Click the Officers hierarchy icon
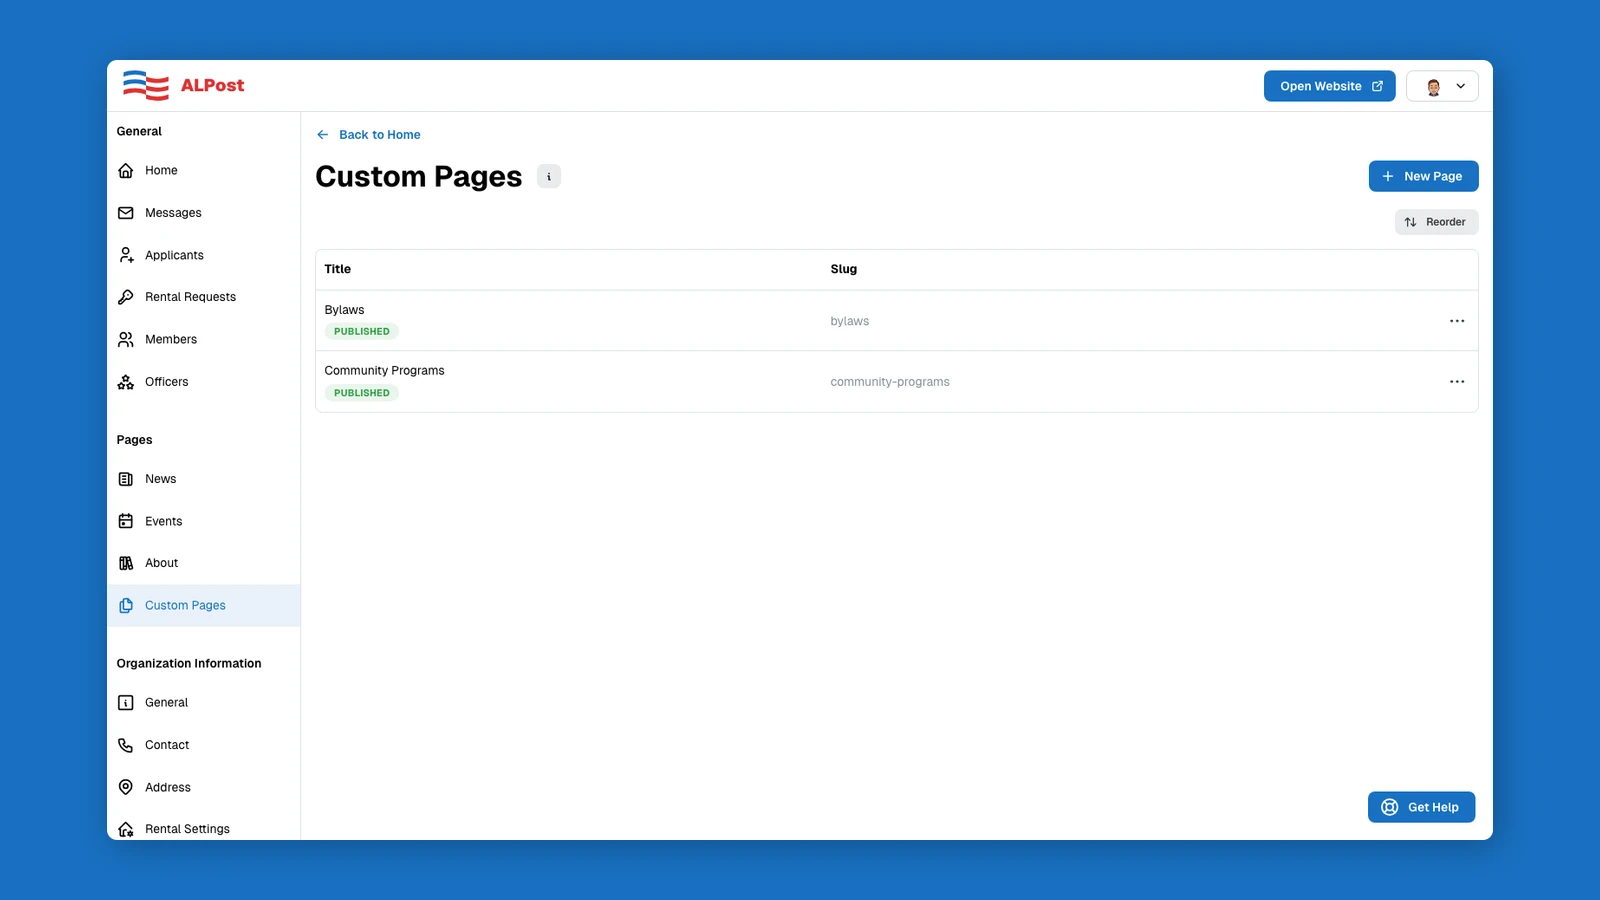 (x=126, y=381)
